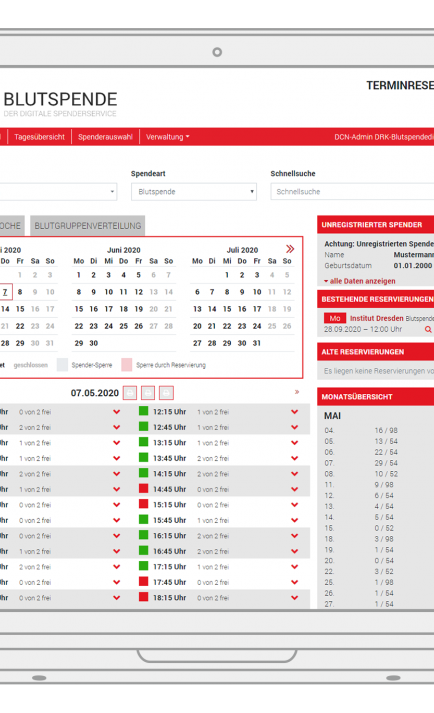
Task: Open the Verwaltung dropdown menu
Action: pyautogui.click(x=167, y=137)
